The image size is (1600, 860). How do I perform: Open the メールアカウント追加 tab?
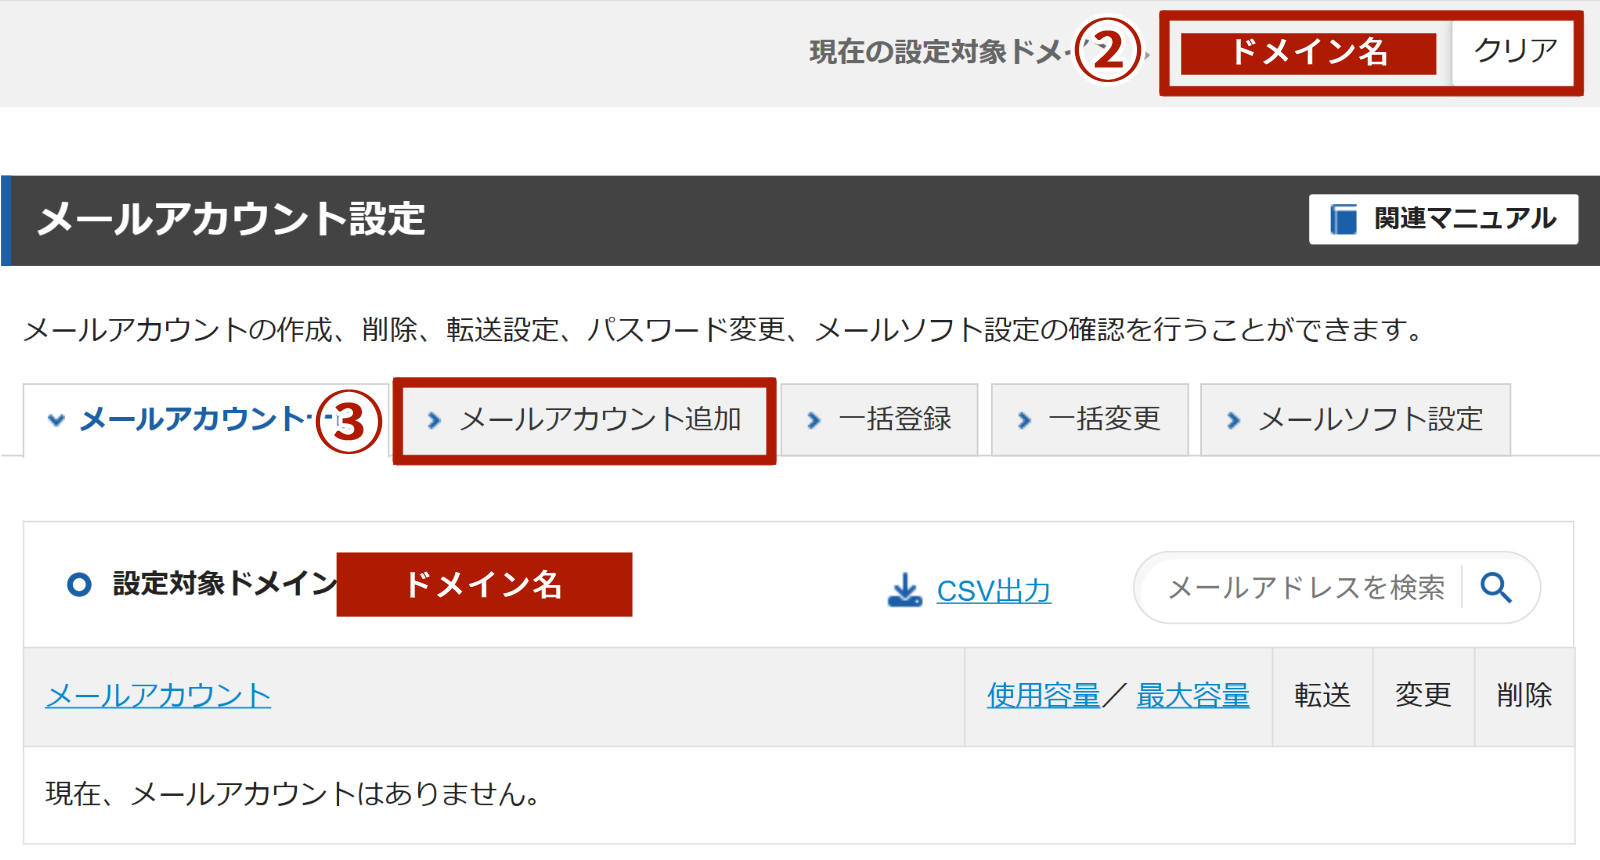pos(599,420)
